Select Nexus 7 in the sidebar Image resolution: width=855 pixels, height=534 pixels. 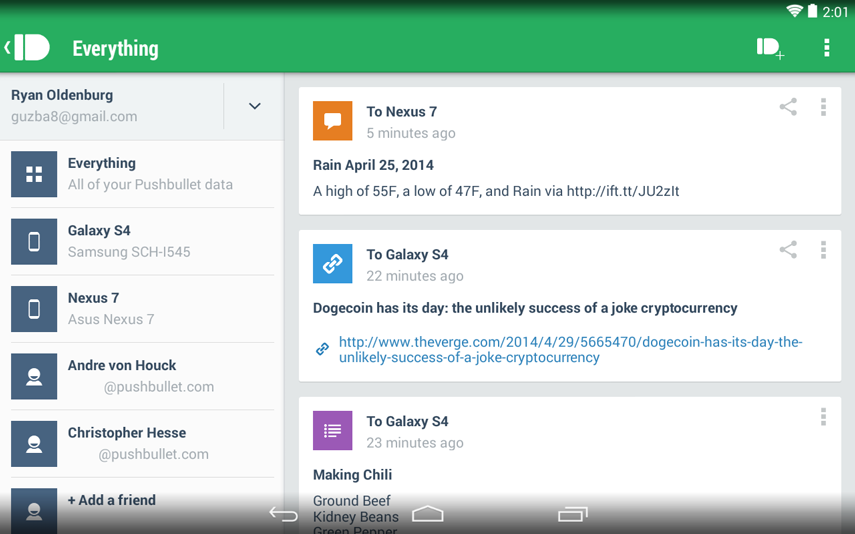coord(142,309)
